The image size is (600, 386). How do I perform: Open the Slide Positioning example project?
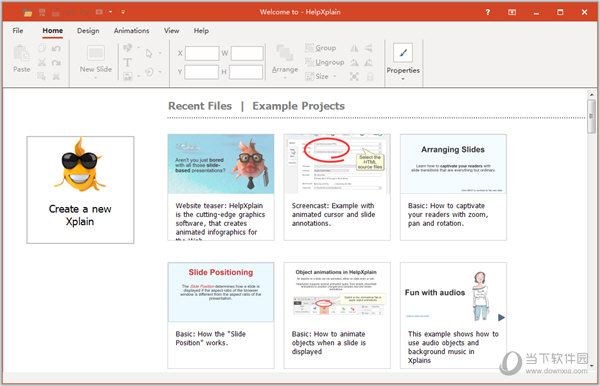(221, 316)
